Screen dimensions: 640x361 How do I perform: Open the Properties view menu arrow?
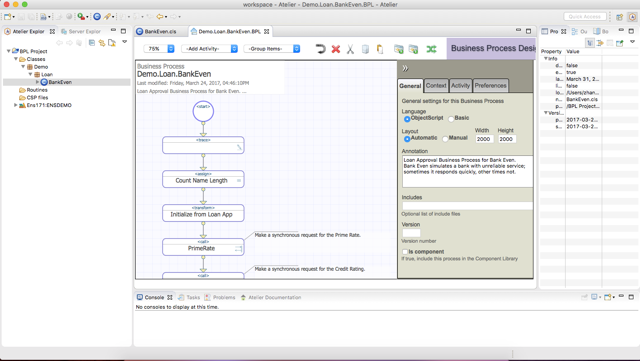point(632,42)
